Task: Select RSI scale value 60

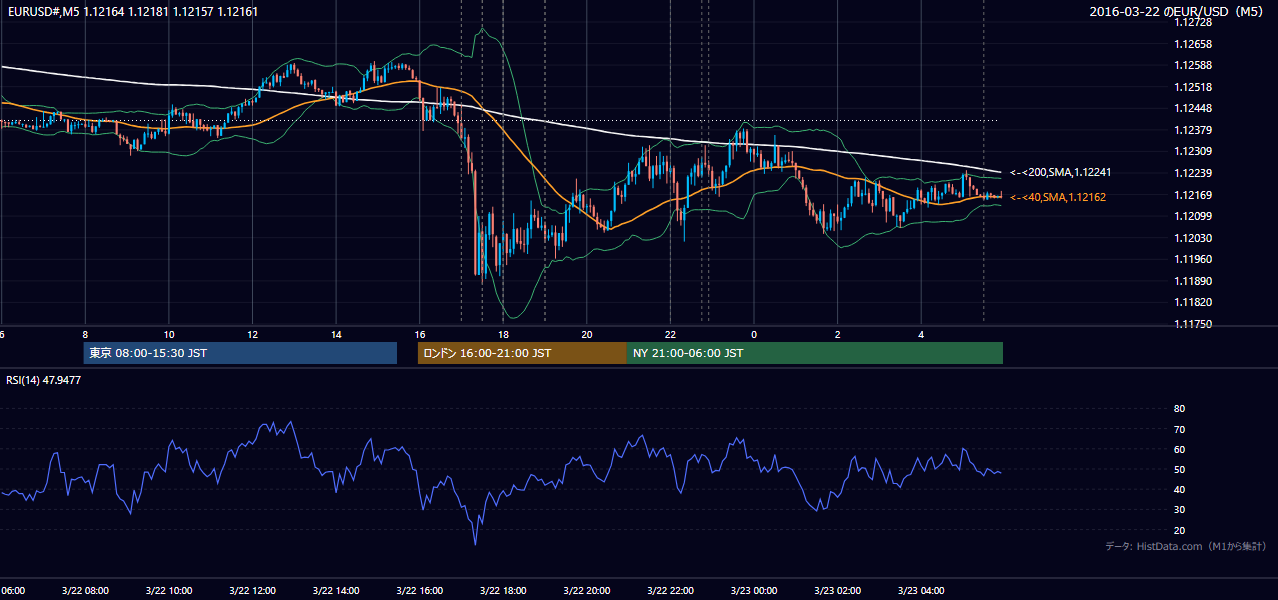Action: 1179,449
